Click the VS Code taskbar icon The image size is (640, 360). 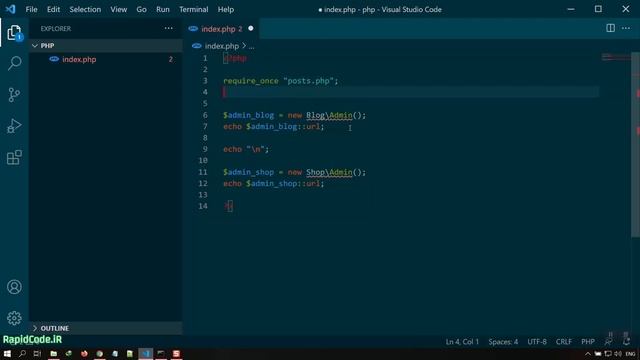[x=145, y=353]
